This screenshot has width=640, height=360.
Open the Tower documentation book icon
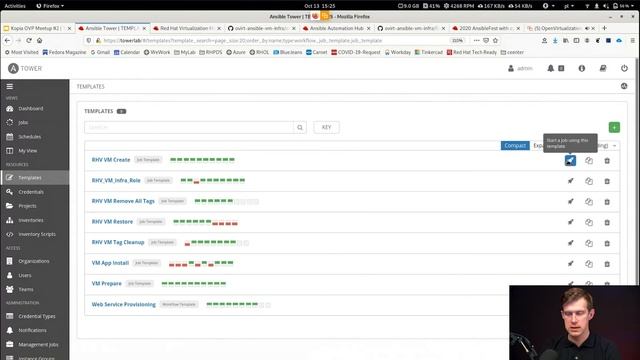point(603,68)
